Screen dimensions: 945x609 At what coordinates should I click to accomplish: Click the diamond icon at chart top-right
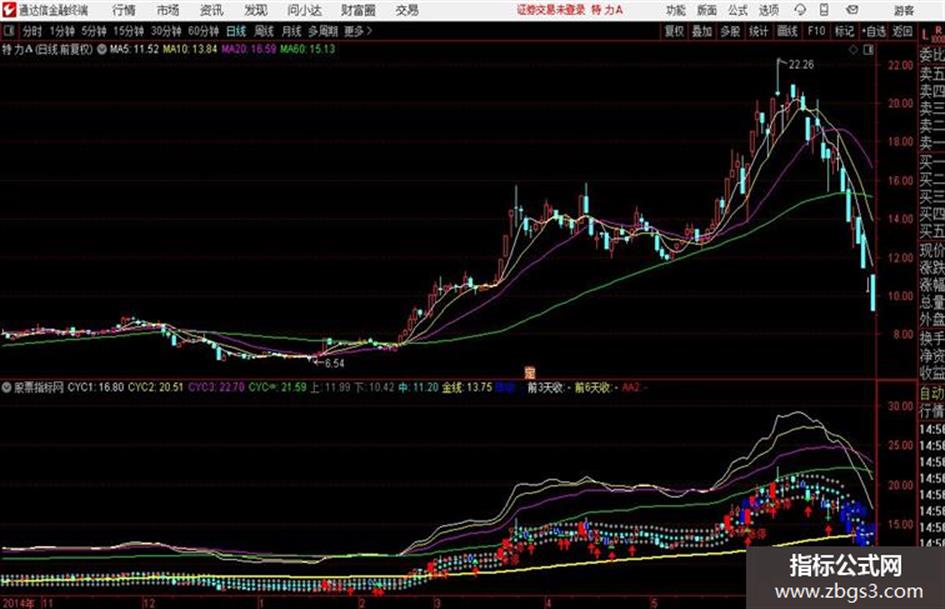pyautogui.click(x=853, y=50)
